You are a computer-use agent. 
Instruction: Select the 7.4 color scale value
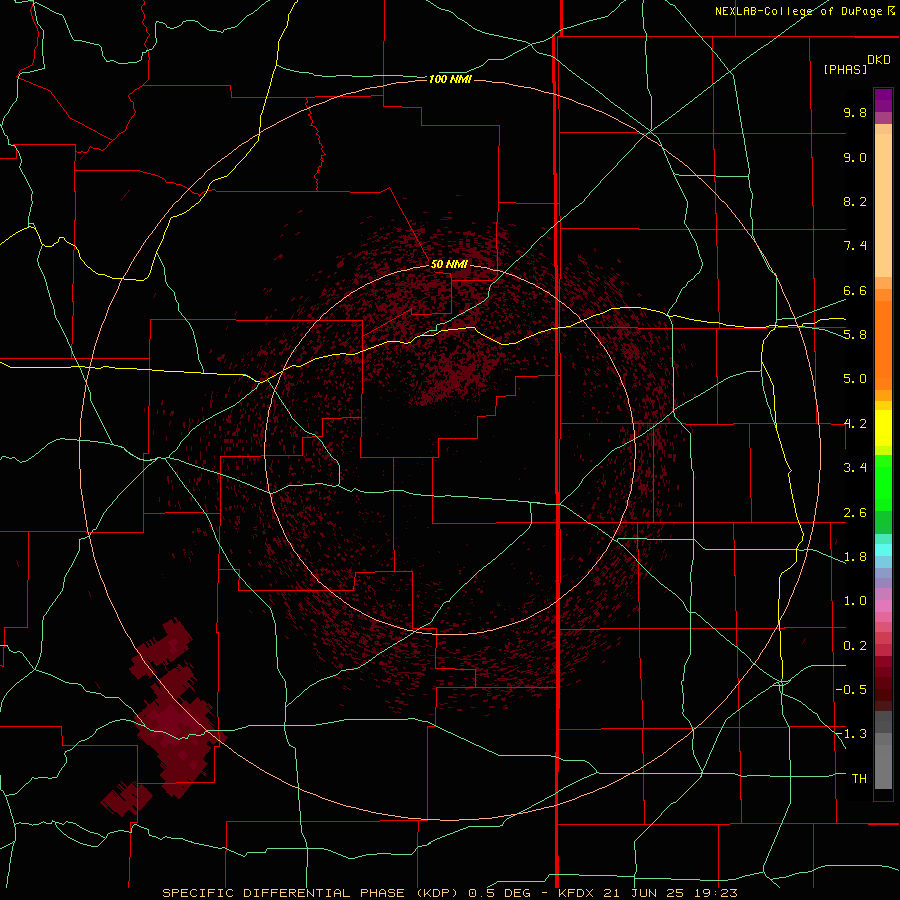pos(855,246)
